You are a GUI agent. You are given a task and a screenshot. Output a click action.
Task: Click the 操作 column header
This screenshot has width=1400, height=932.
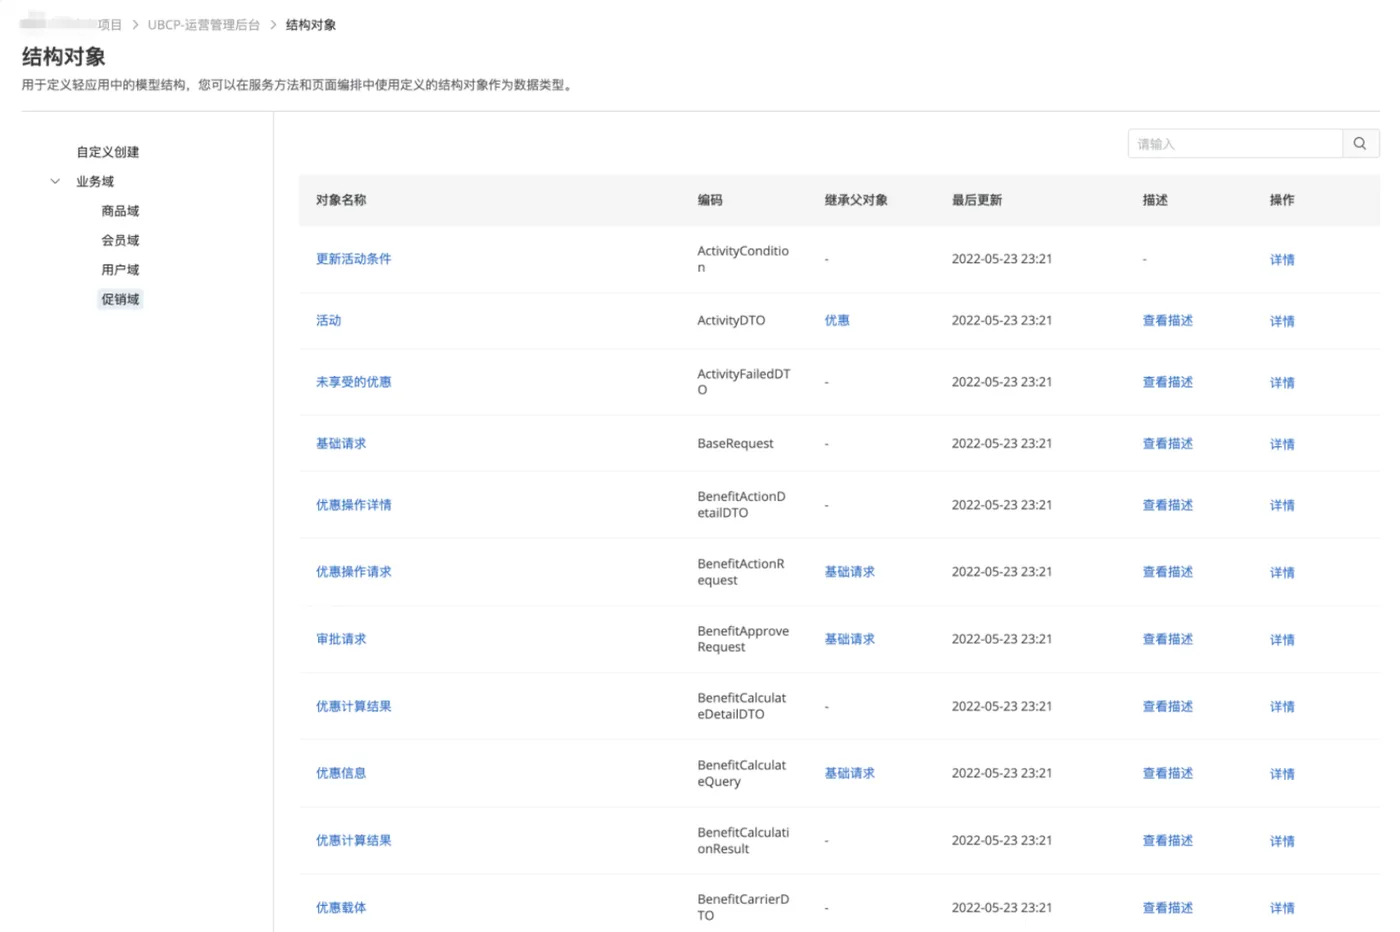pos(1282,200)
